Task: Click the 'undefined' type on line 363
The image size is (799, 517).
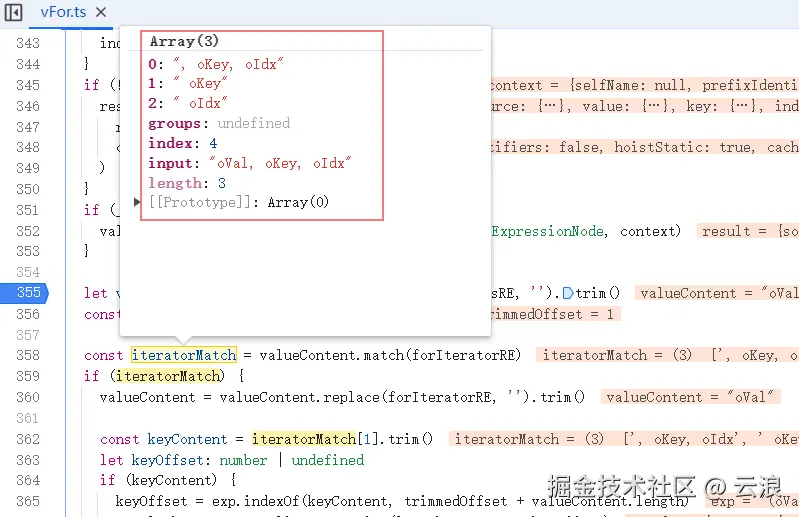Action: click(x=328, y=460)
